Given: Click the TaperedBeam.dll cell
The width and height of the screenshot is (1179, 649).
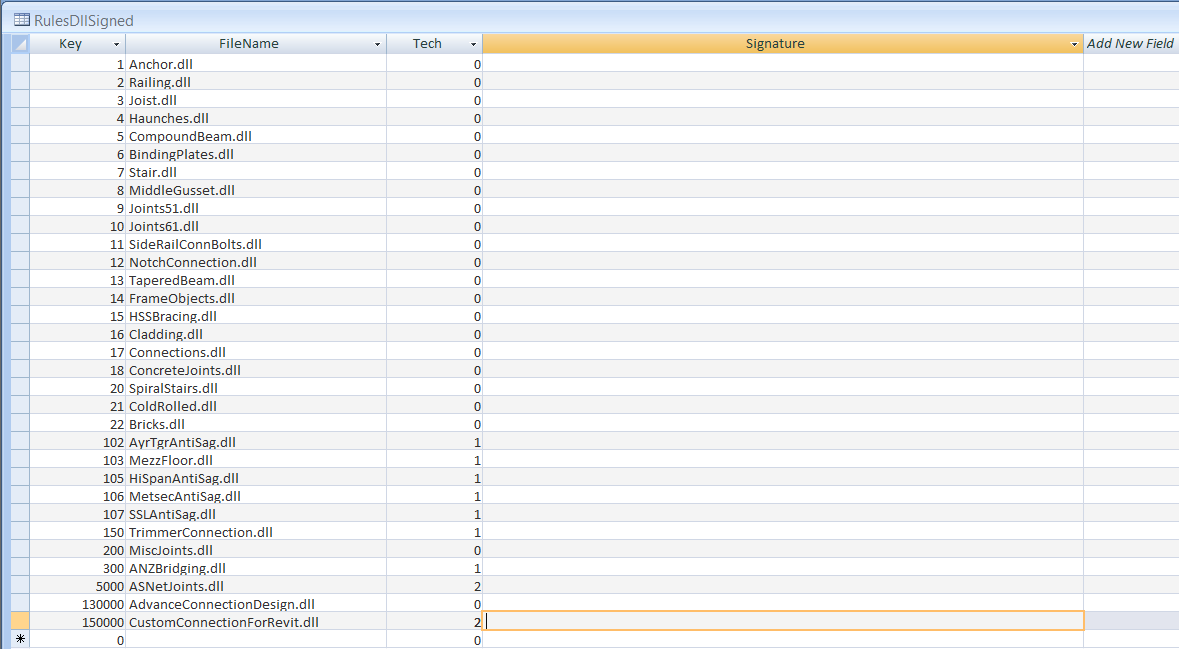Looking at the screenshot, I should click(256, 281).
